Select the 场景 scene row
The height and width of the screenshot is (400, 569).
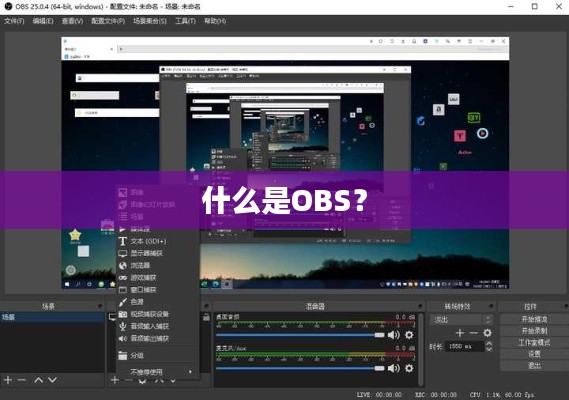coord(52,317)
